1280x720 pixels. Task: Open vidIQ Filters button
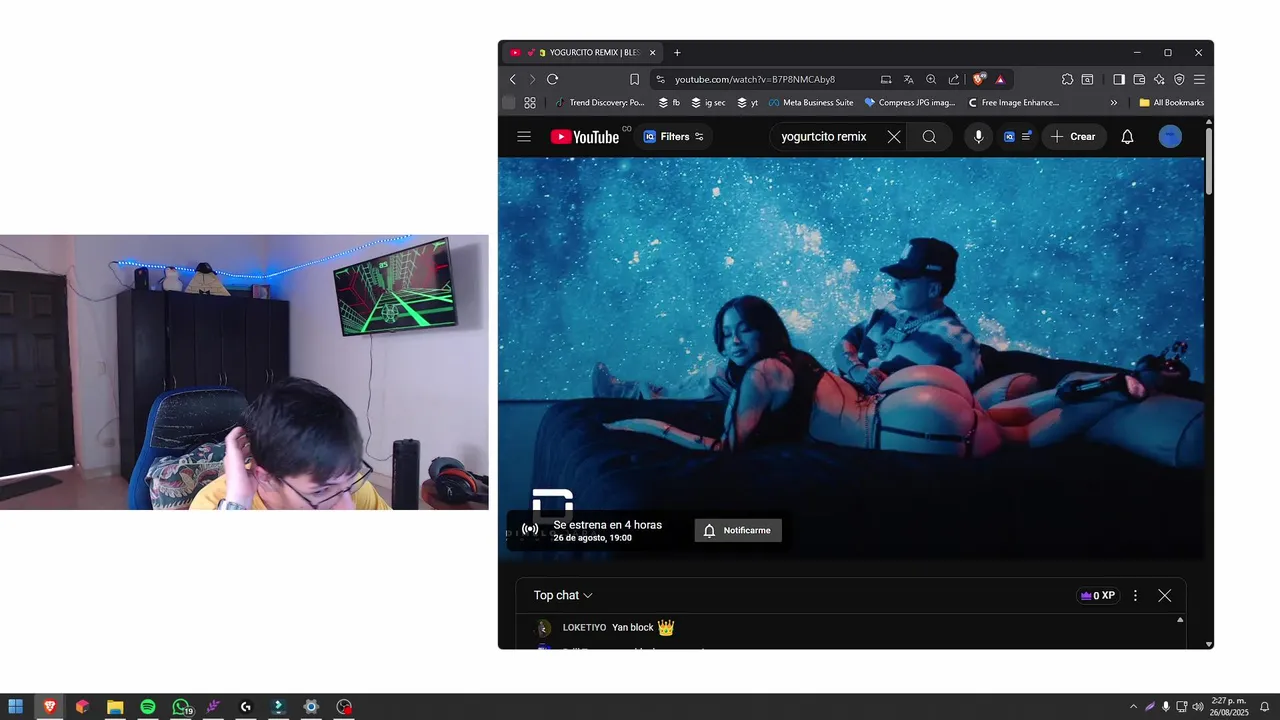click(x=674, y=137)
